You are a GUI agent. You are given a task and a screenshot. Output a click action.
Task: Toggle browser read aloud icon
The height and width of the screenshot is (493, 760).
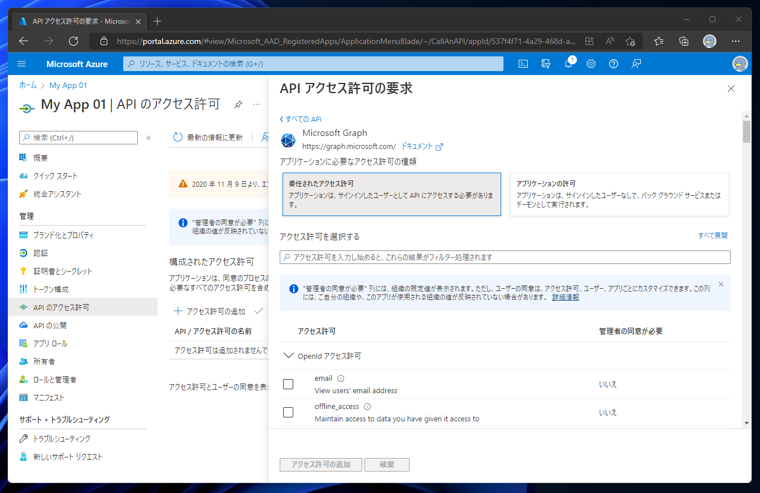click(x=609, y=41)
